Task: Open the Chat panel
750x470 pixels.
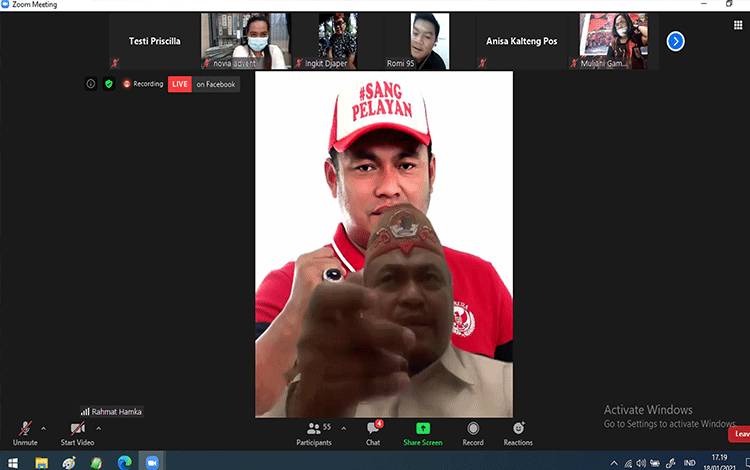Action: point(373,434)
